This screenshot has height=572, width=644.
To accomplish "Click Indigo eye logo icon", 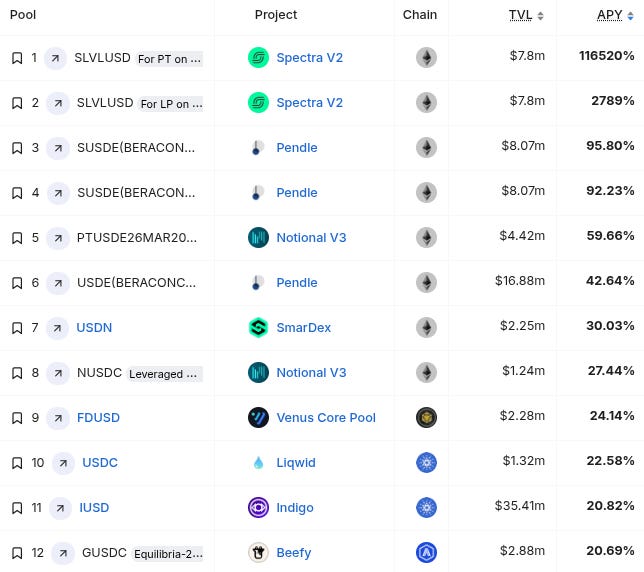I will click(x=258, y=508).
